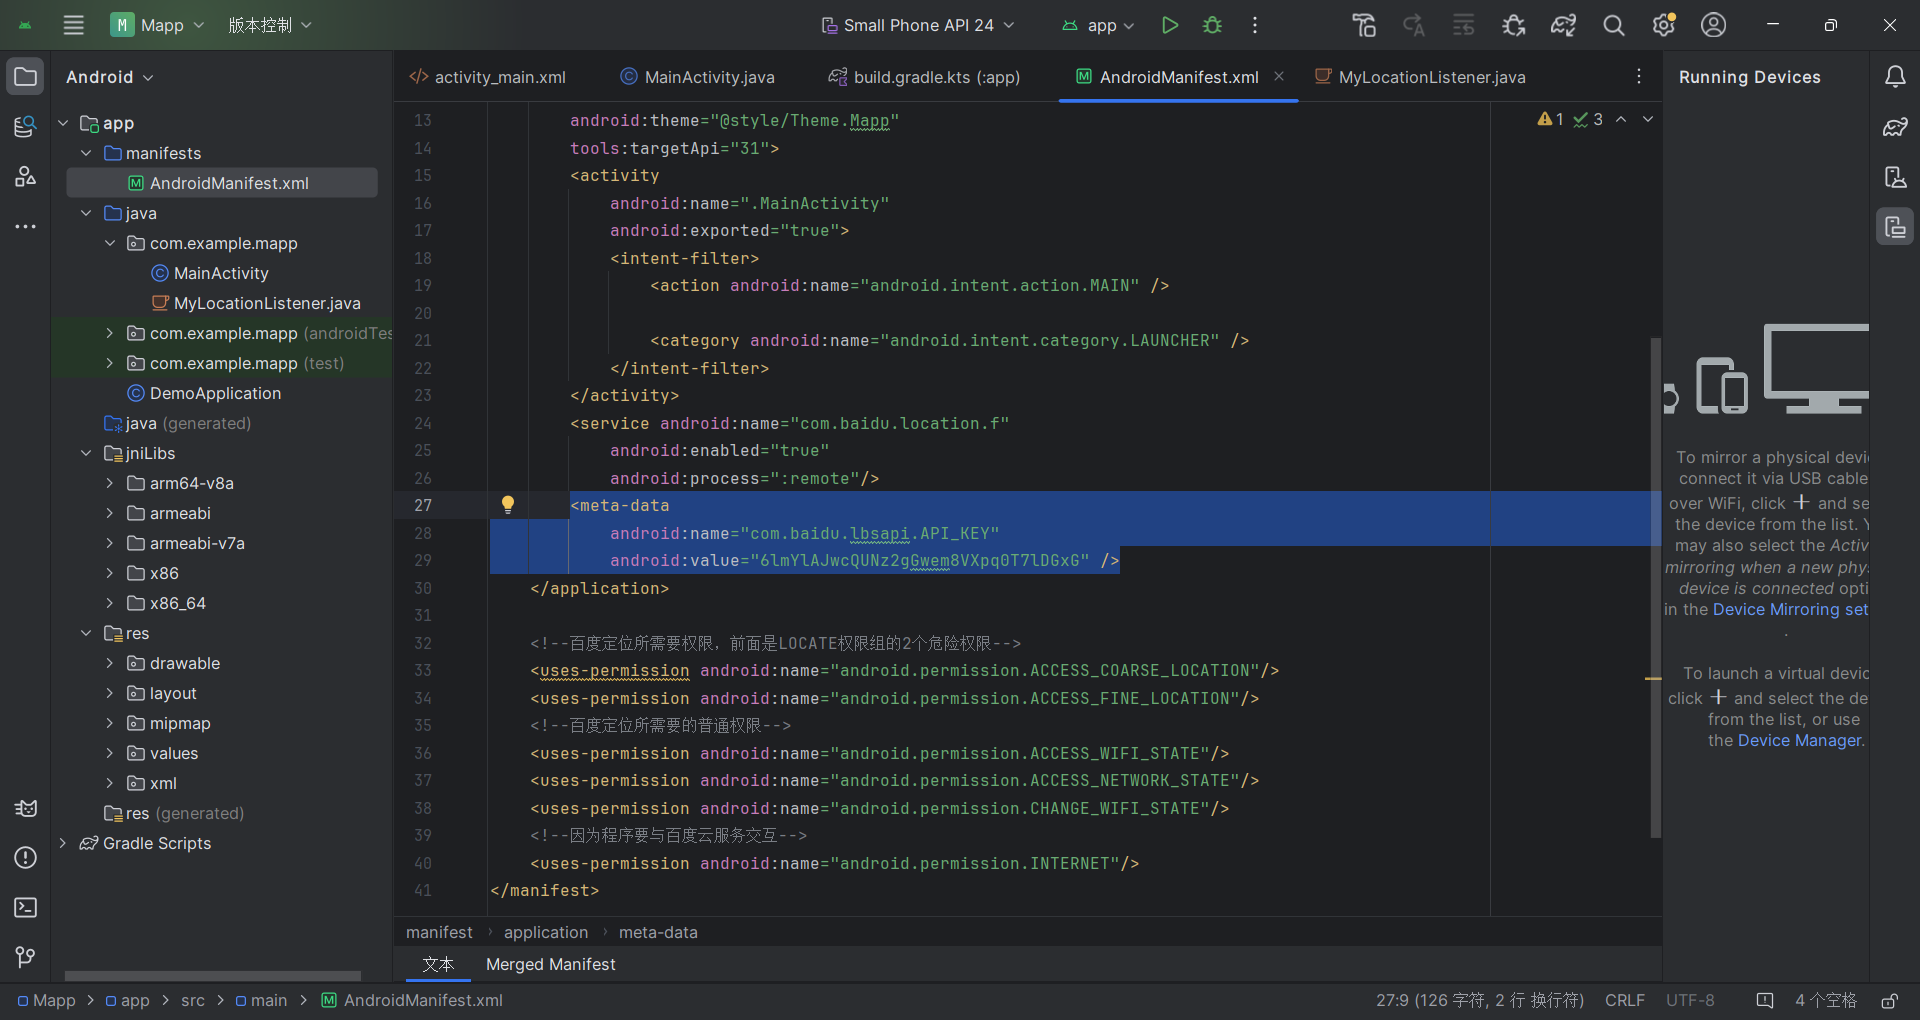The height and width of the screenshot is (1020, 1920).
Task: Toggle read-only lock icon in status bar
Action: [1890, 1001]
